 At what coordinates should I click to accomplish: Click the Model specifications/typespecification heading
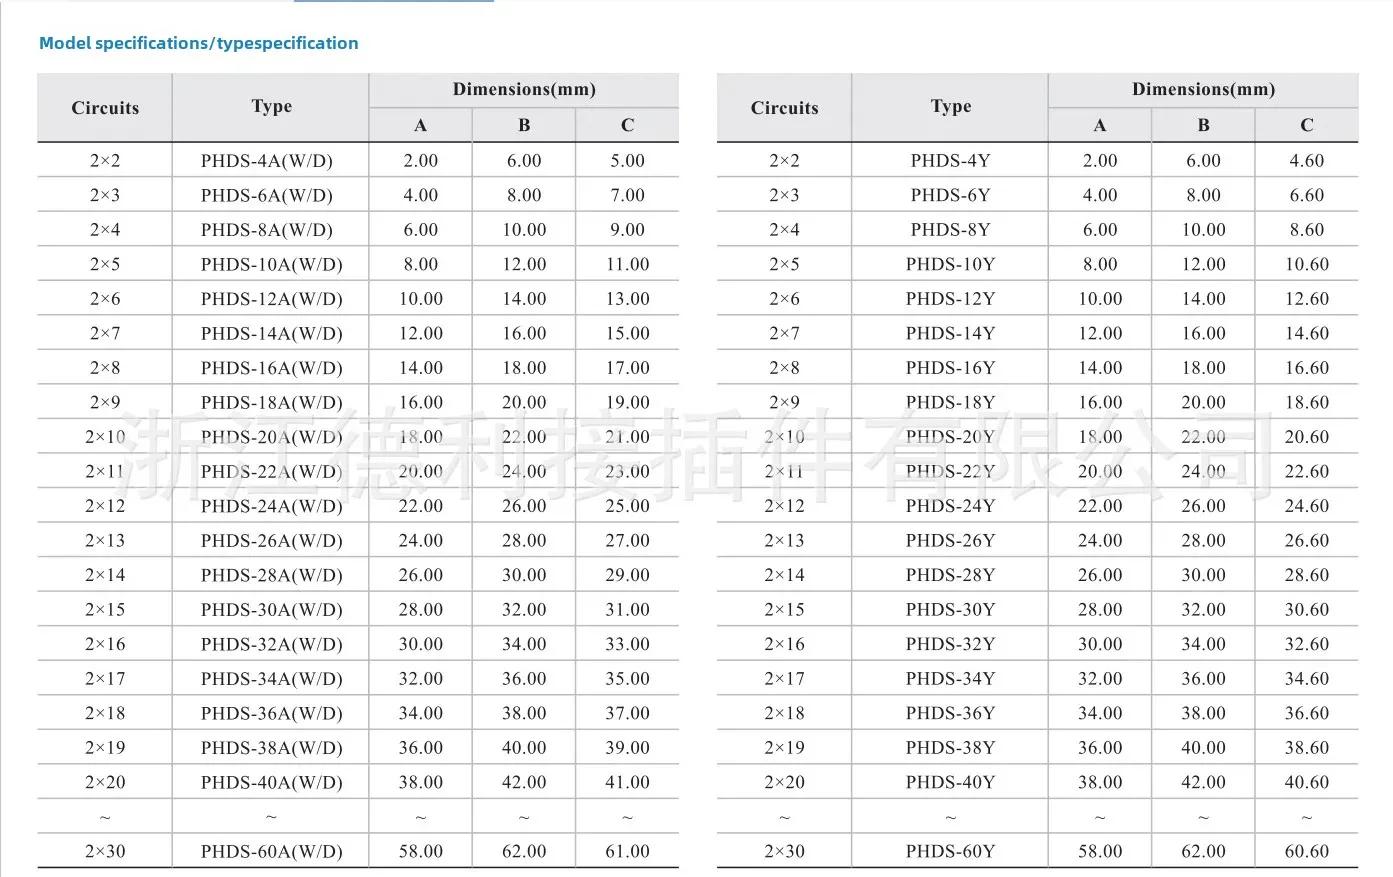click(x=198, y=43)
